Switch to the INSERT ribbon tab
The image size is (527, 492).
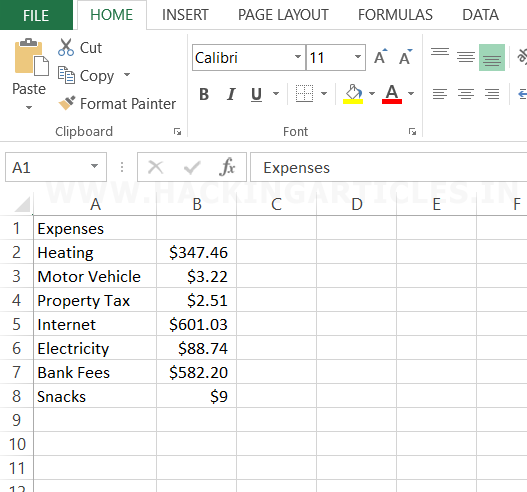185,15
